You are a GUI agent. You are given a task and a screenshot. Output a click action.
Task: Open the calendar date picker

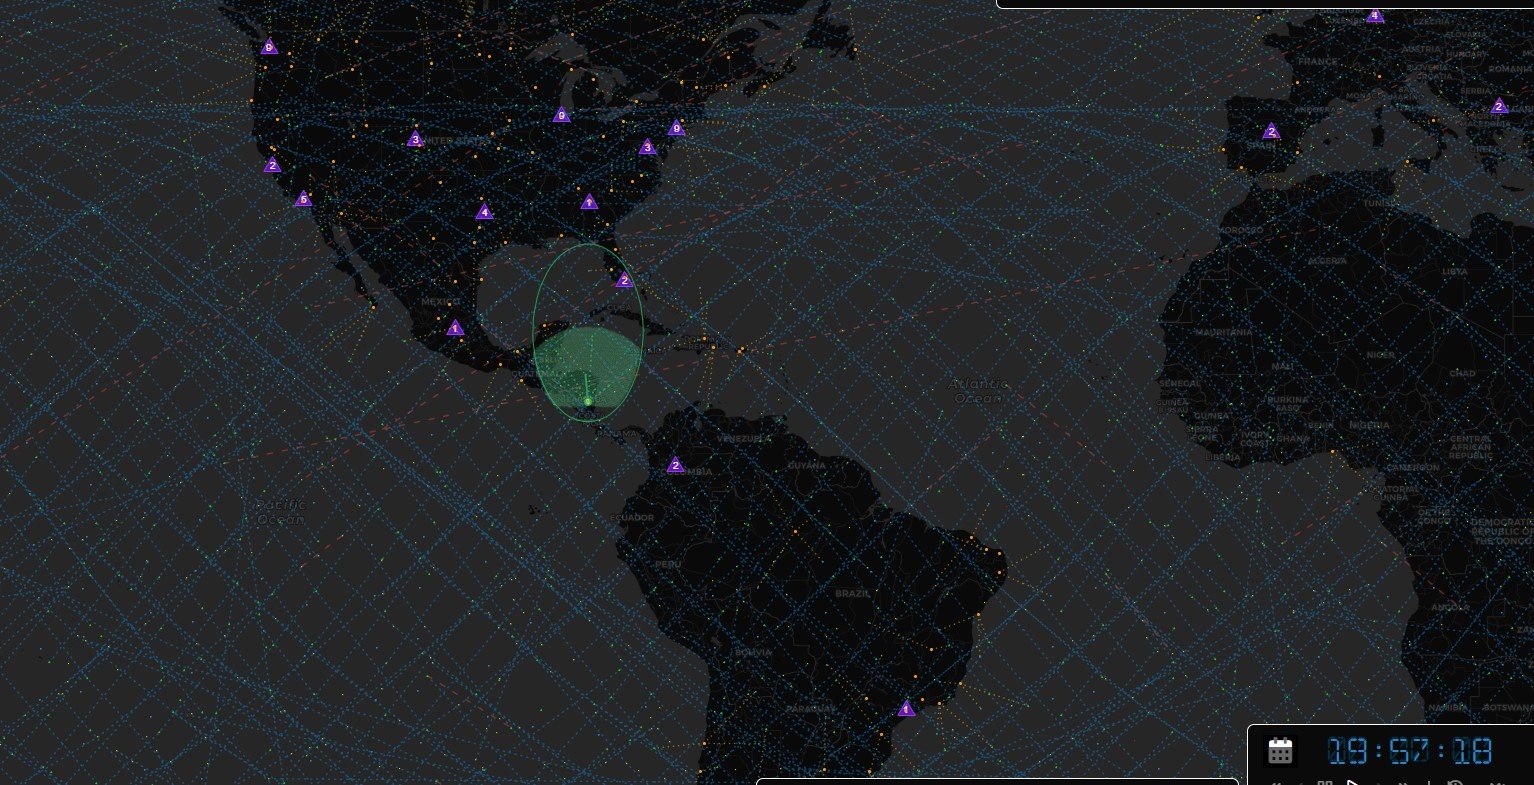[1281, 751]
